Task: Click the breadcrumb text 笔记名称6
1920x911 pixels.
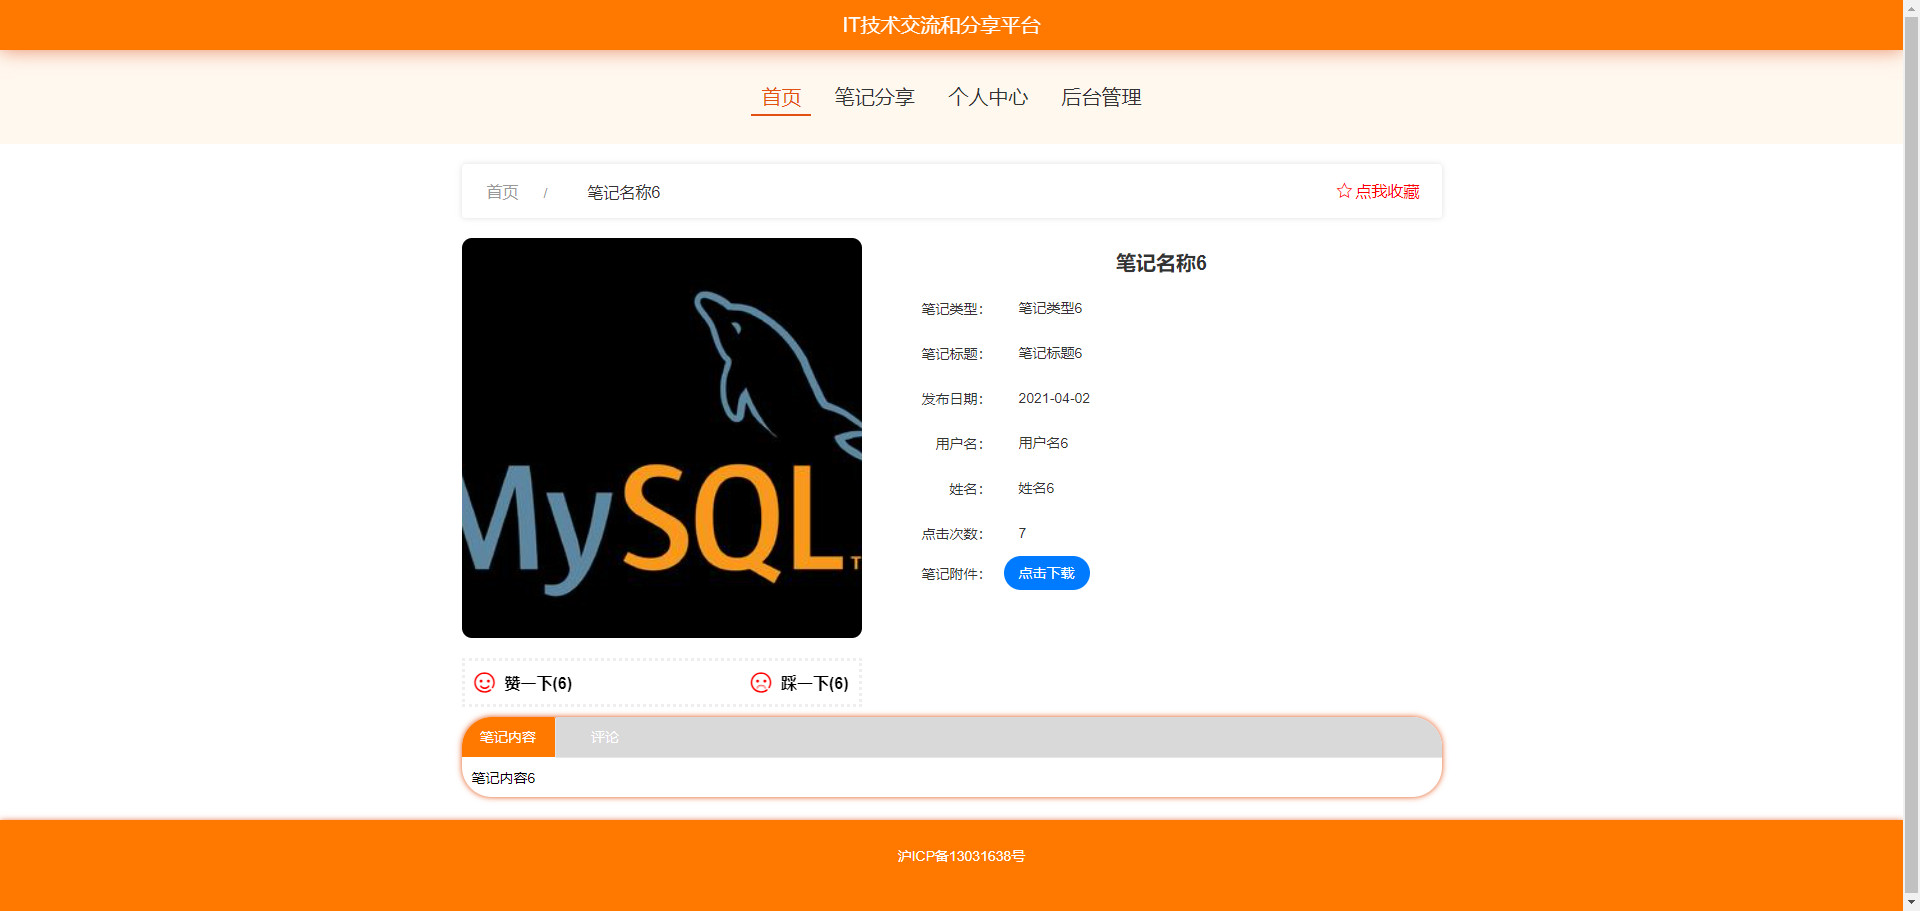Action: coord(623,192)
